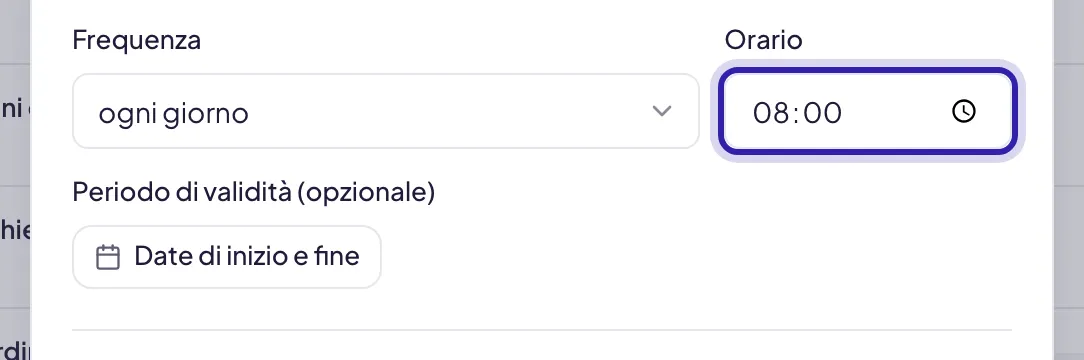Click the dimmed backdrop right of the dialog
This screenshot has height=360, width=1084.
1069,180
